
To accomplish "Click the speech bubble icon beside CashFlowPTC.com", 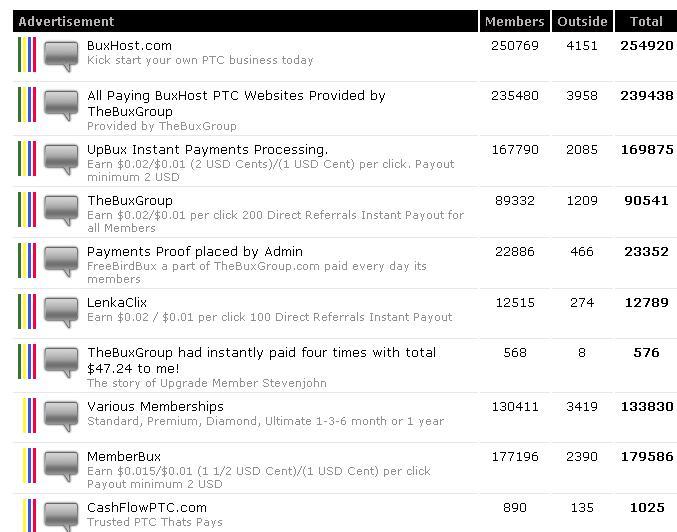I will tap(61, 516).
